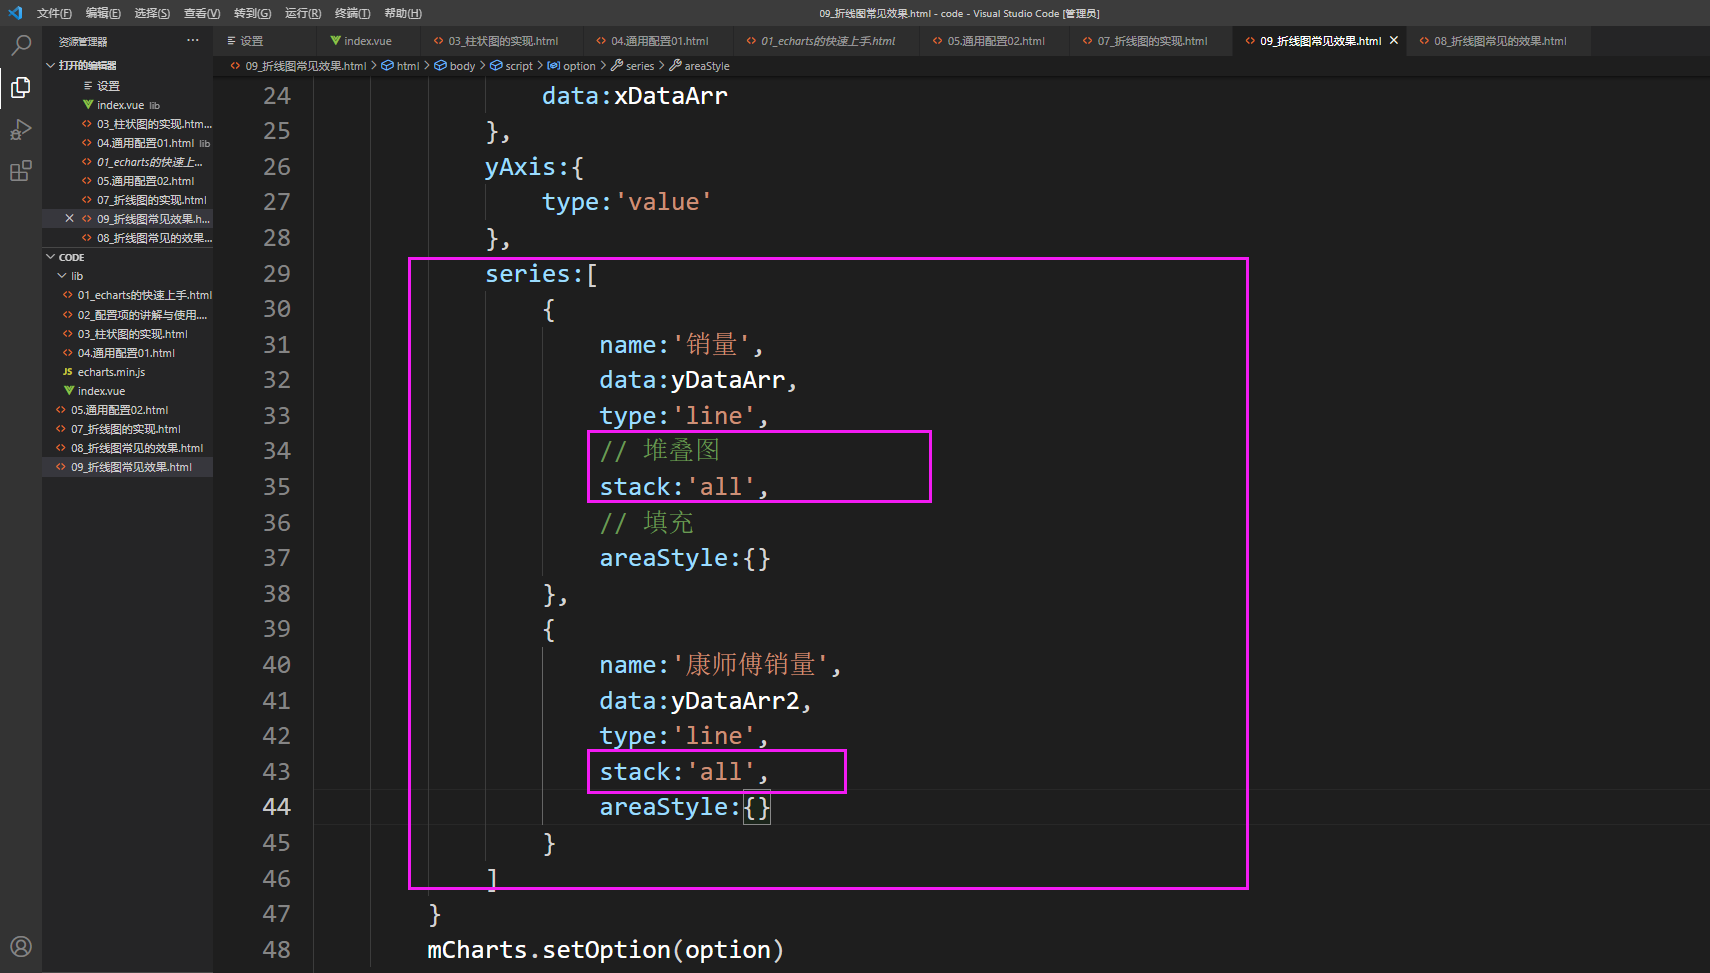Switch to 03_柱状图的实现.html tab
The height and width of the screenshot is (973, 1710).
click(503, 41)
